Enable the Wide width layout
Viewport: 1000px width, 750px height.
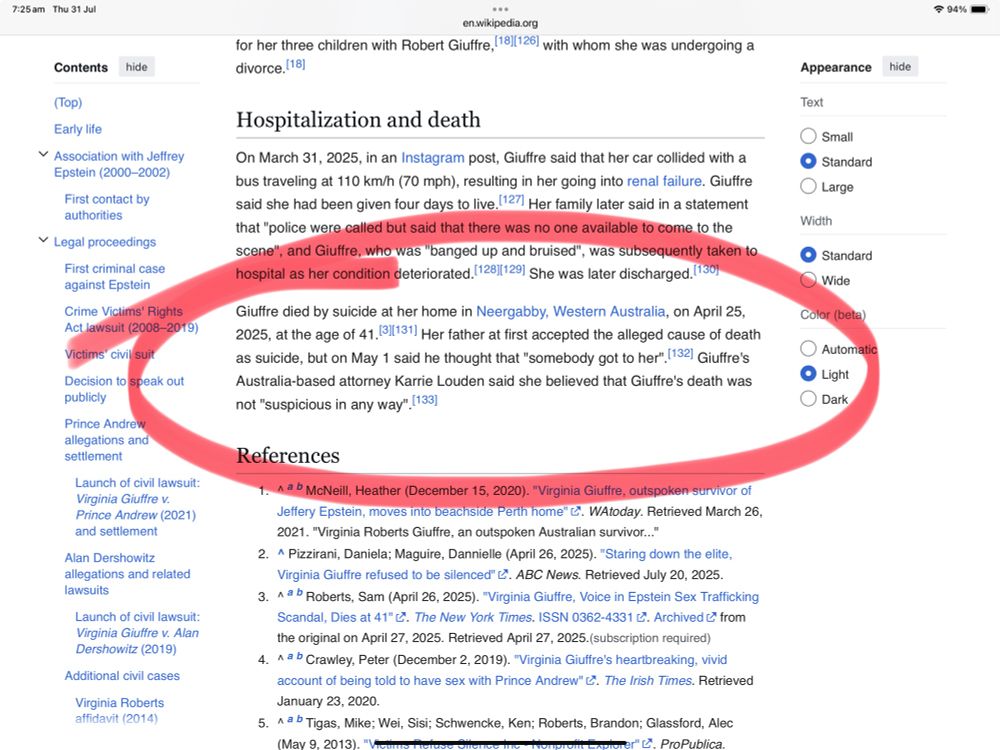tap(808, 280)
